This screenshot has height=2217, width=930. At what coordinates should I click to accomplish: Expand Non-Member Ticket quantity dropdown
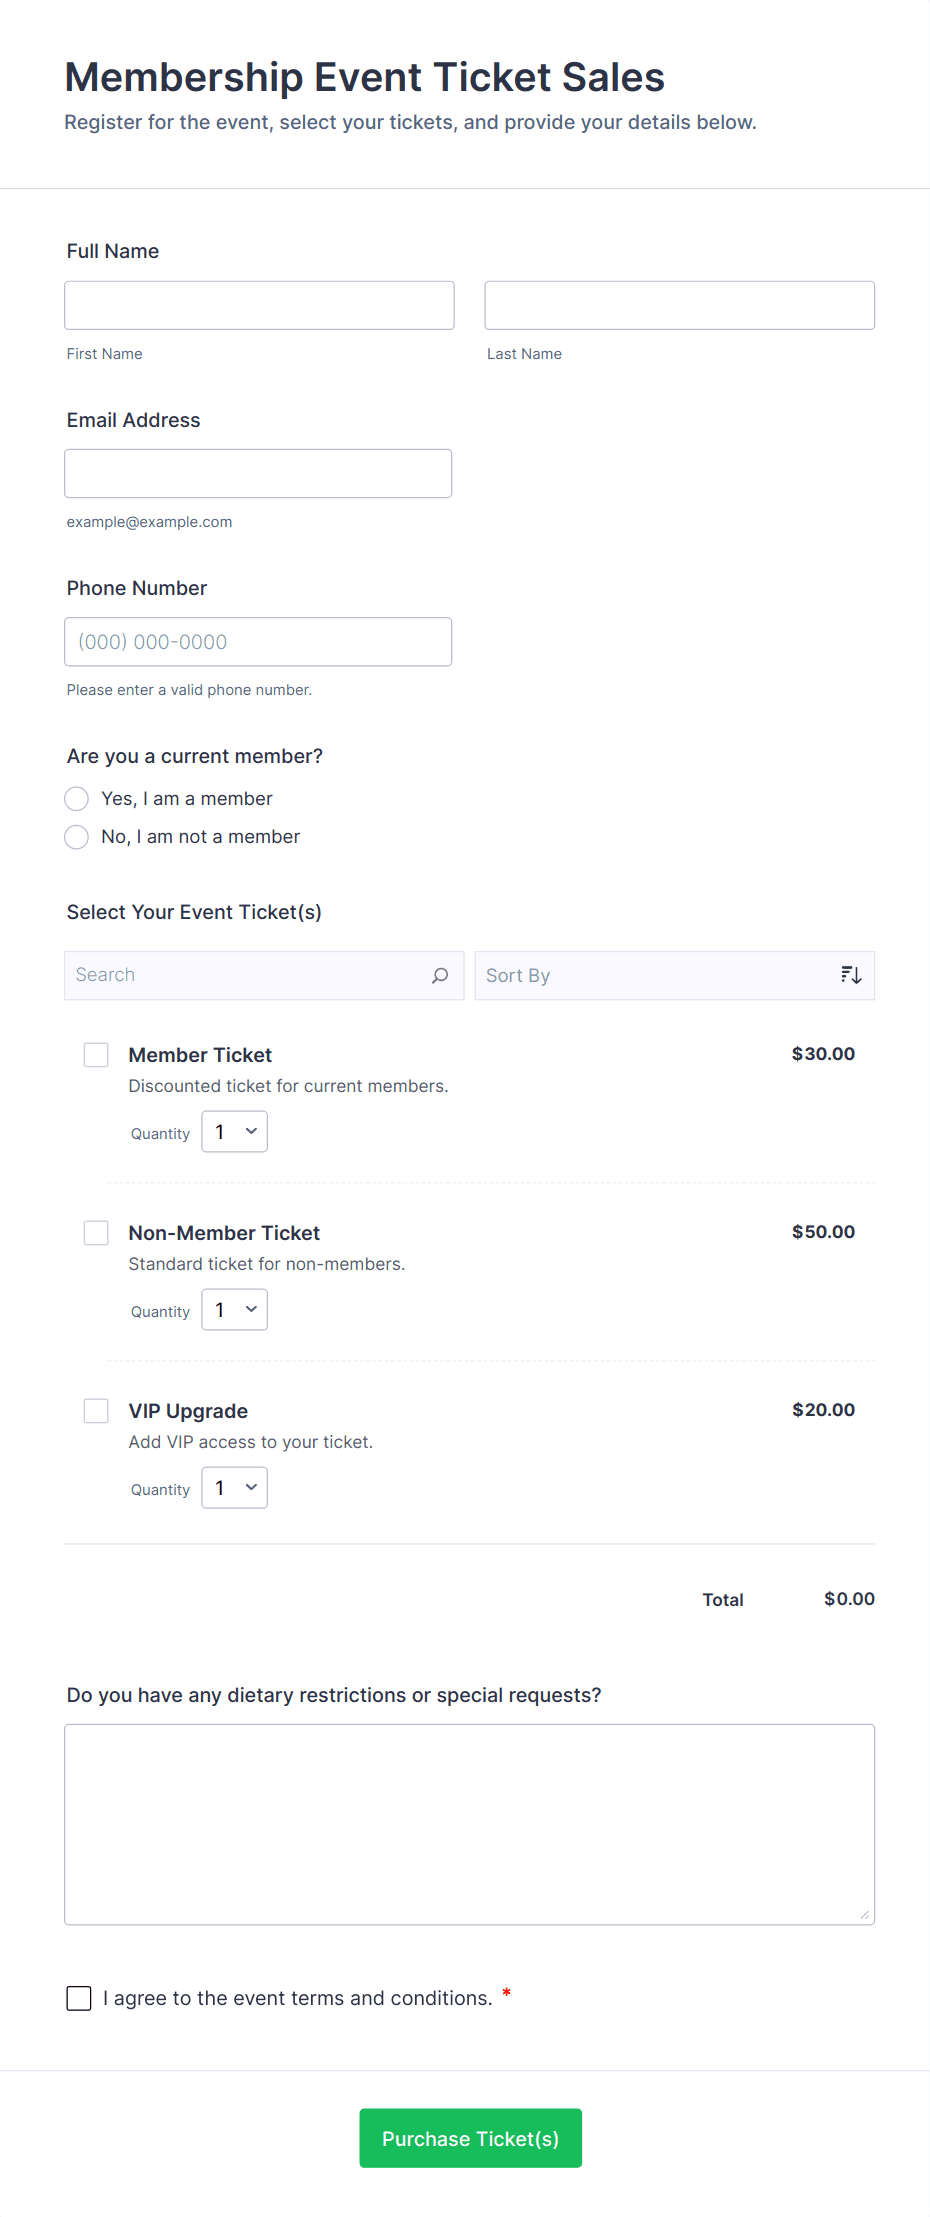(x=235, y=1310)
